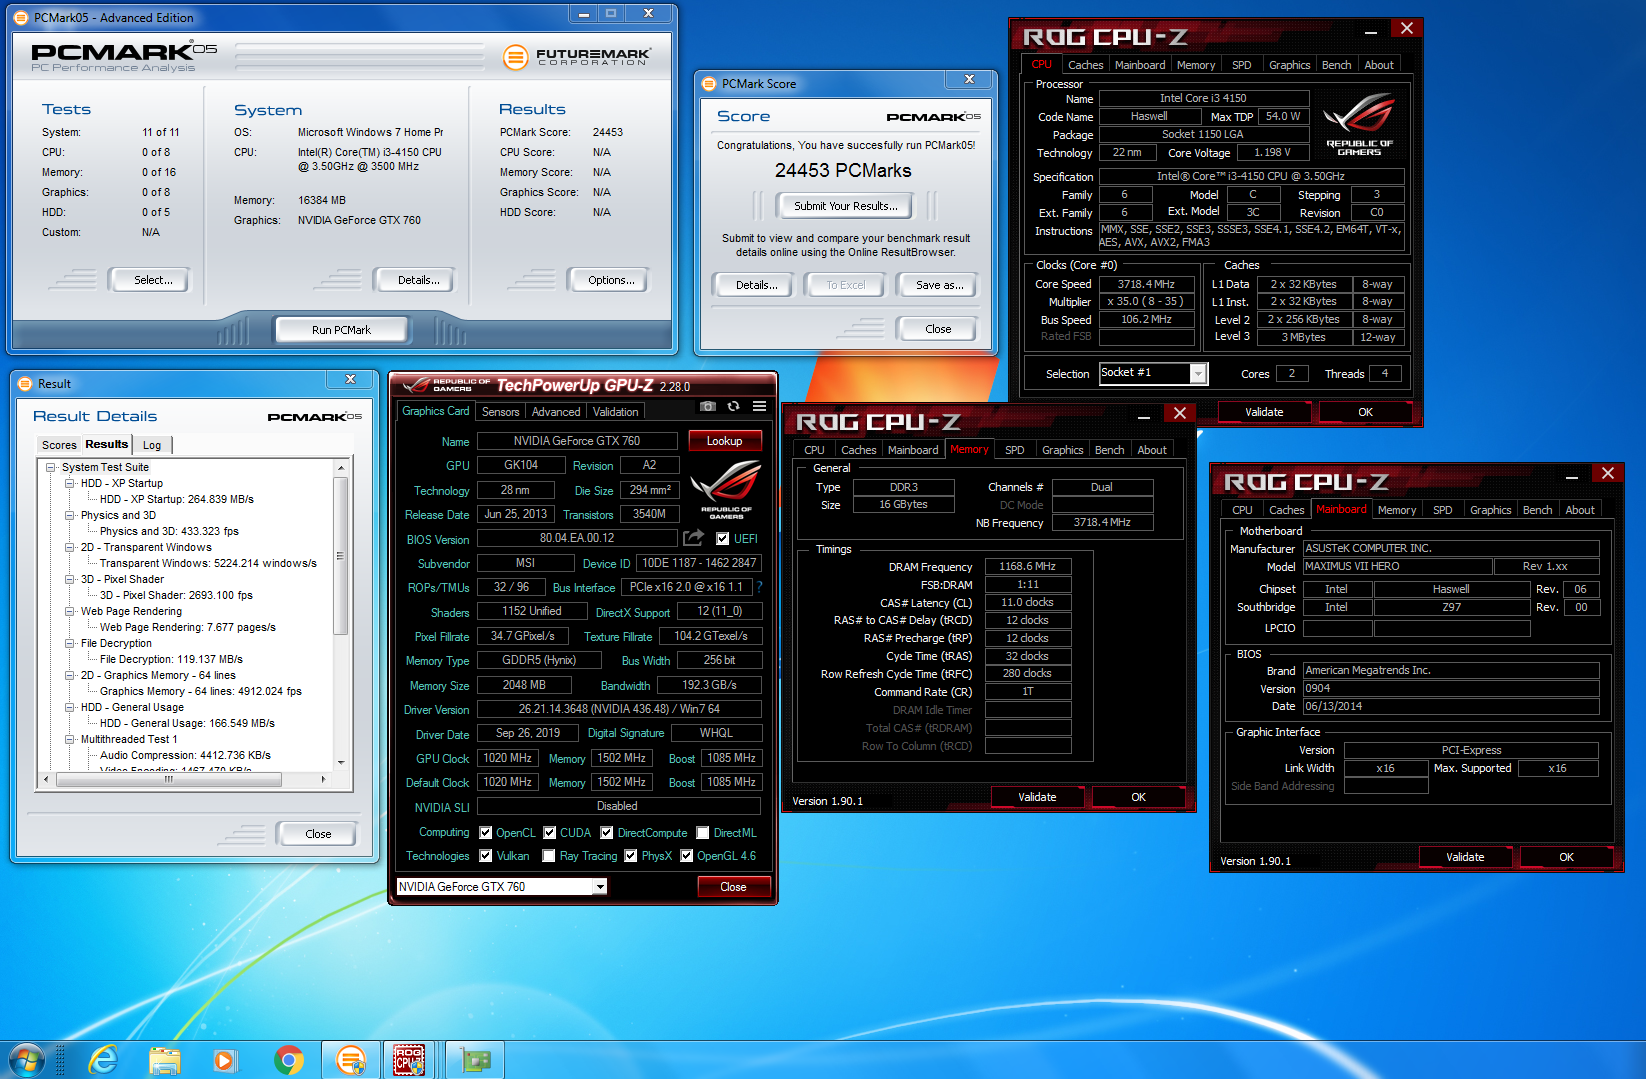Switch to Scores tab in Result Details
The width and height of the screenshot is (1646, 1079).
59,445
